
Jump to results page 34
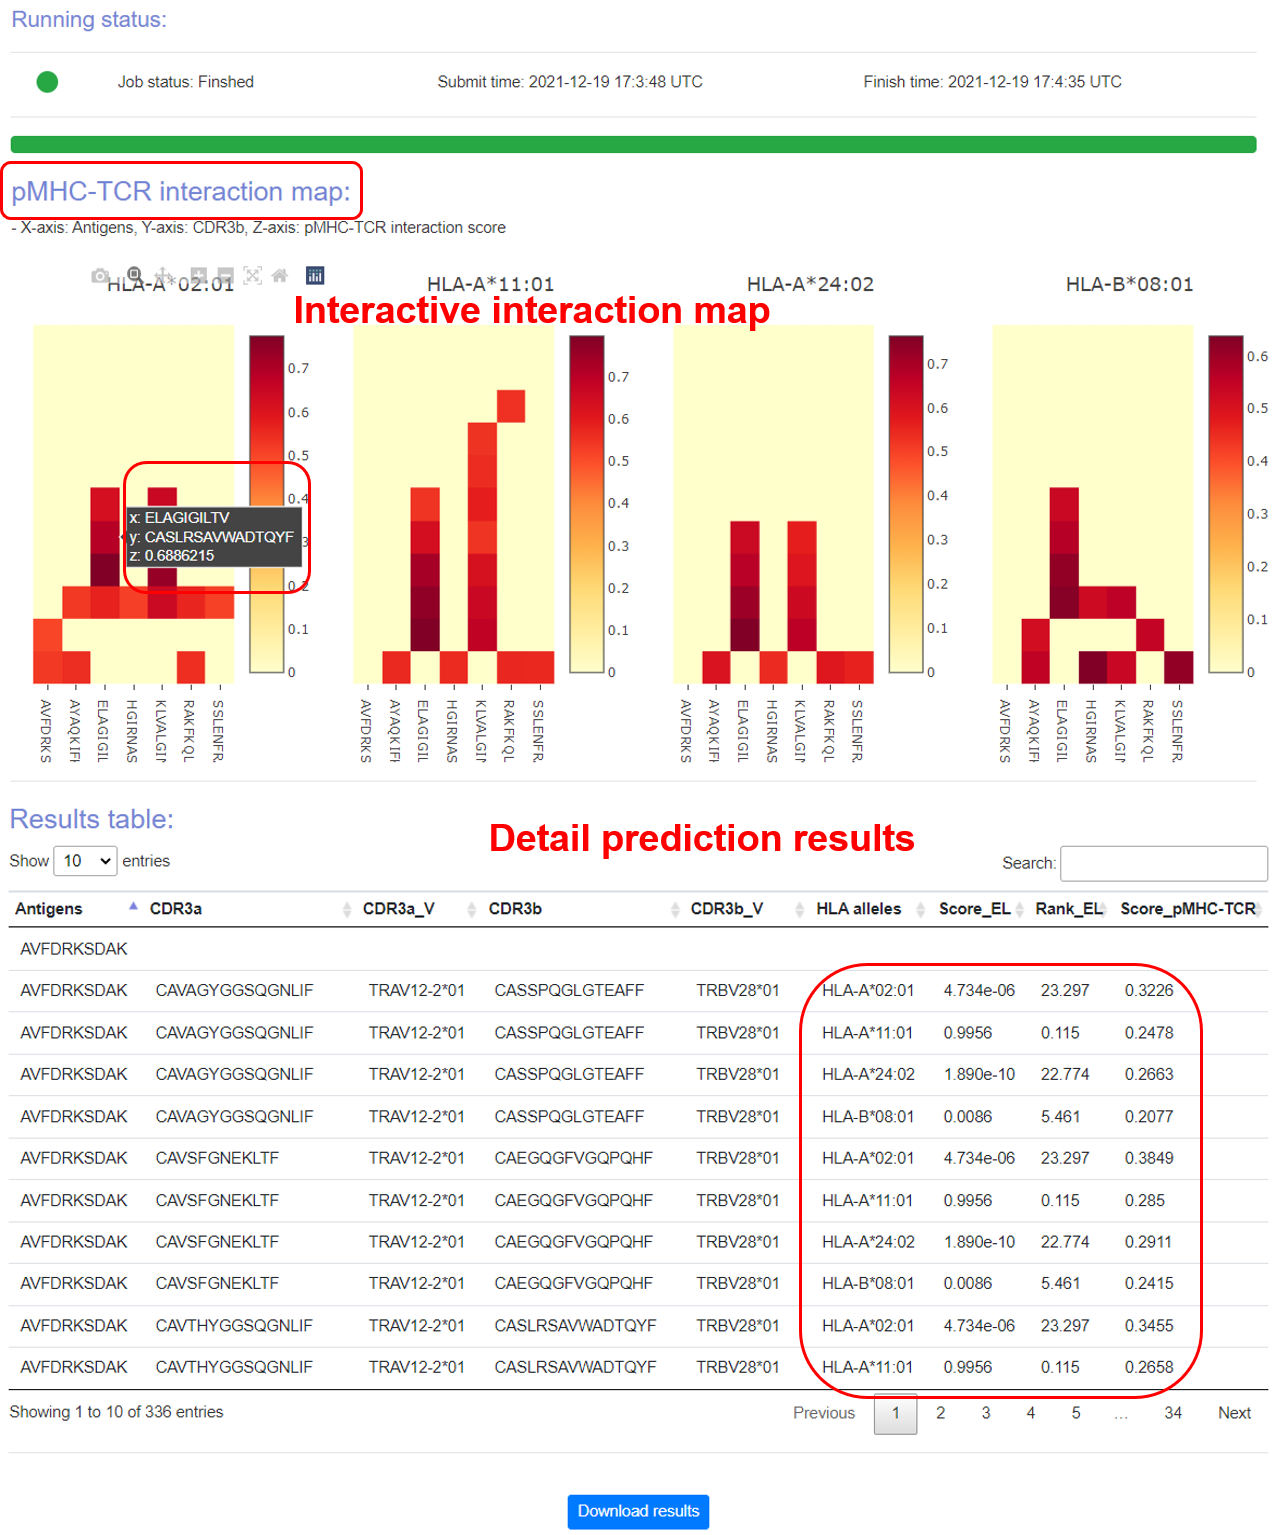point(1172,1413)
